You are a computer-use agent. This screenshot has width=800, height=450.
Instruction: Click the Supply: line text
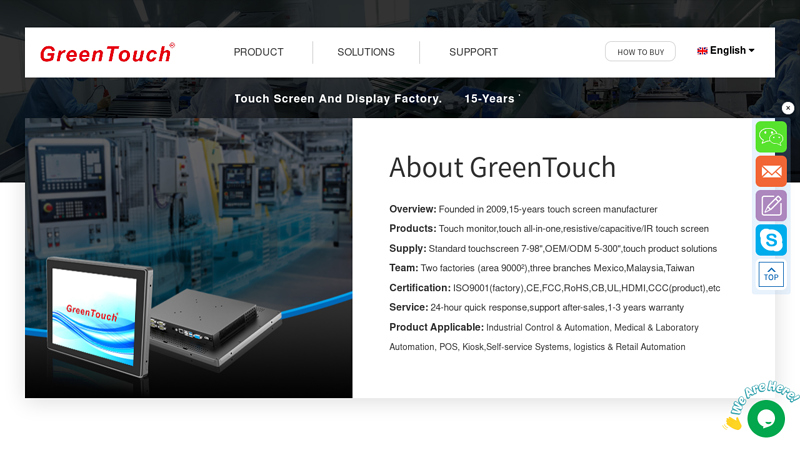[553, 248]
